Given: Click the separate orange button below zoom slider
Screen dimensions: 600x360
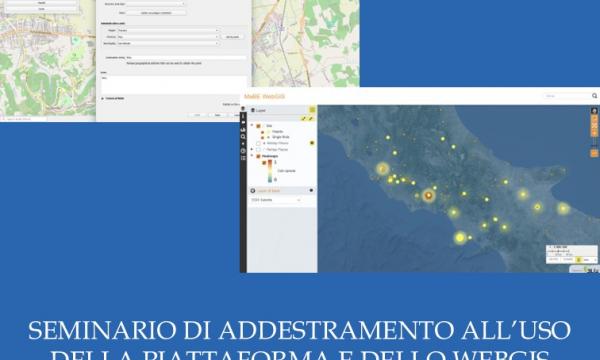Looking at the screenshot, I should pos(594,153).
